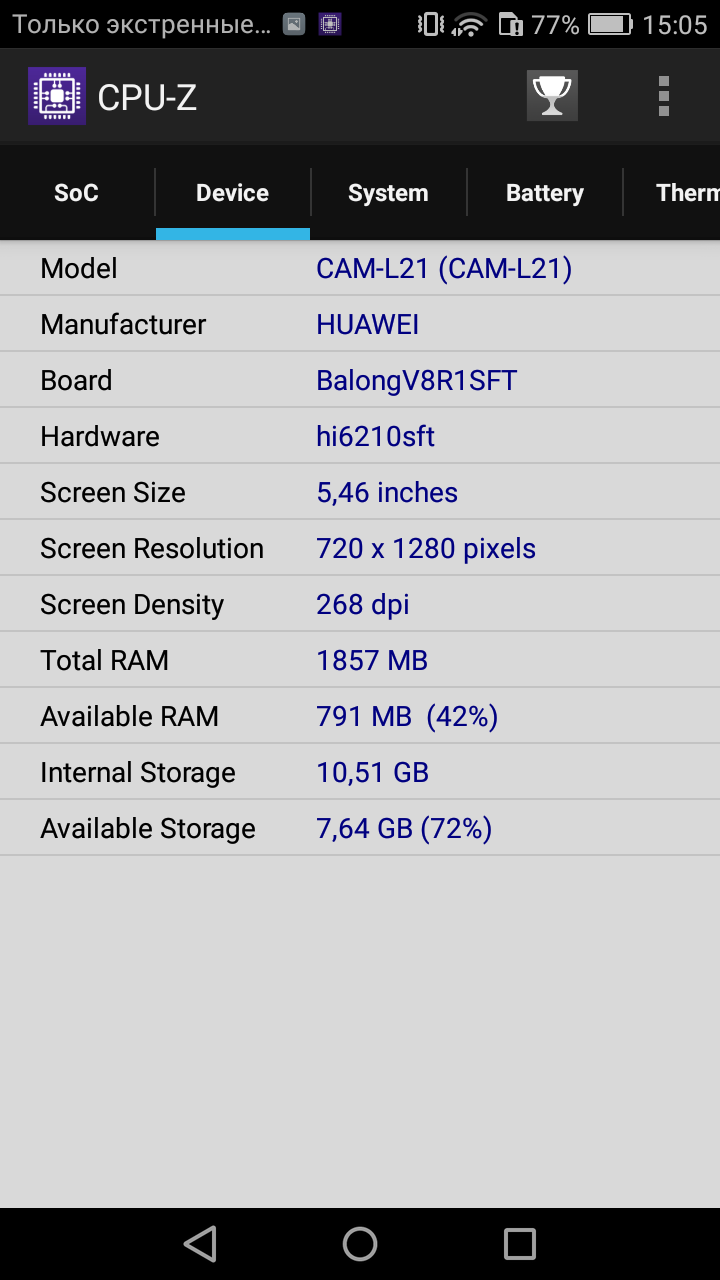
Task: Tap the Available Storage 7,64 GB row
Action: coord(360,828)
